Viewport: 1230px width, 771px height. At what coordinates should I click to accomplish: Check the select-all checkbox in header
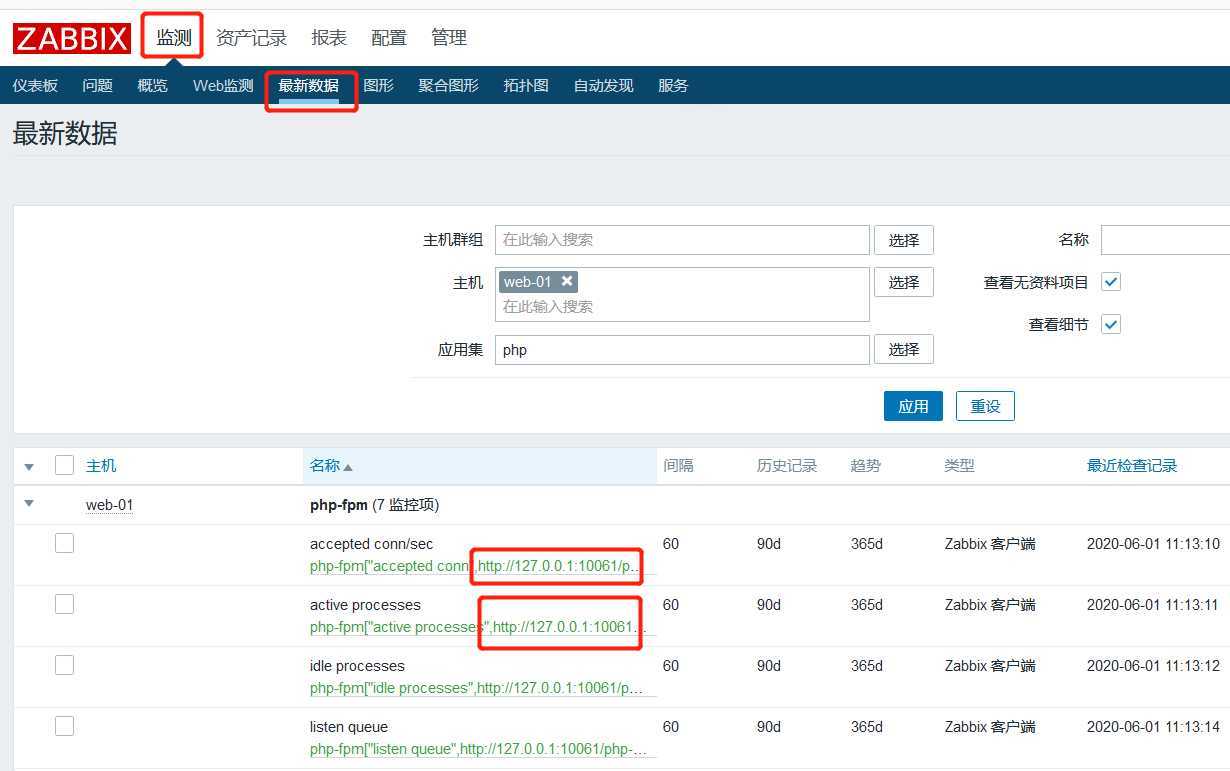pos(64,465)
